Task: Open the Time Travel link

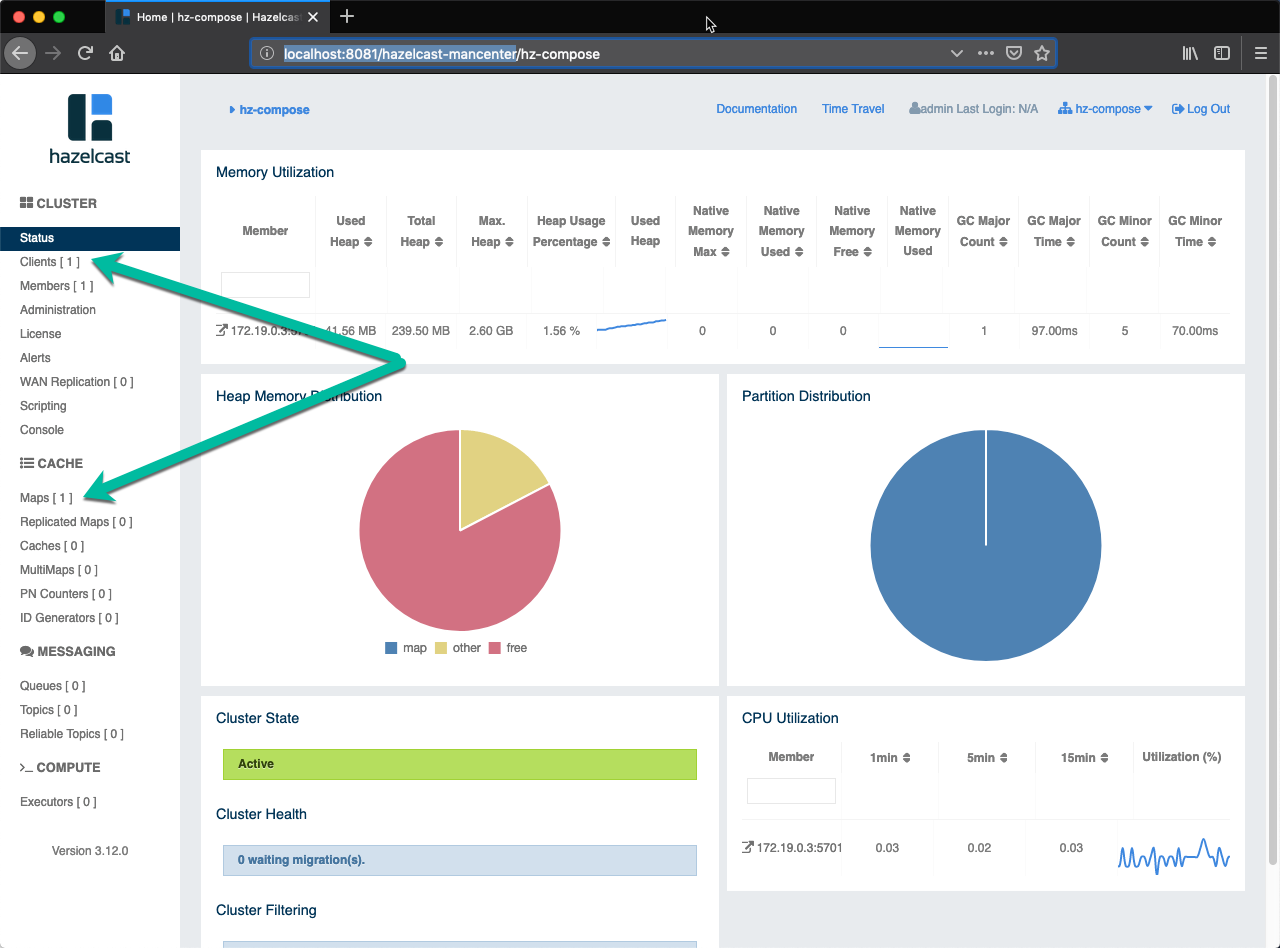Action: pyautogui.click(x=853, y=109)
